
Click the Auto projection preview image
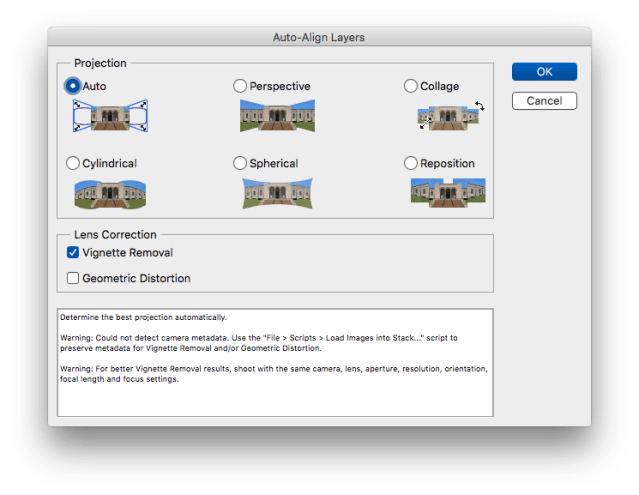click(110, 117)
